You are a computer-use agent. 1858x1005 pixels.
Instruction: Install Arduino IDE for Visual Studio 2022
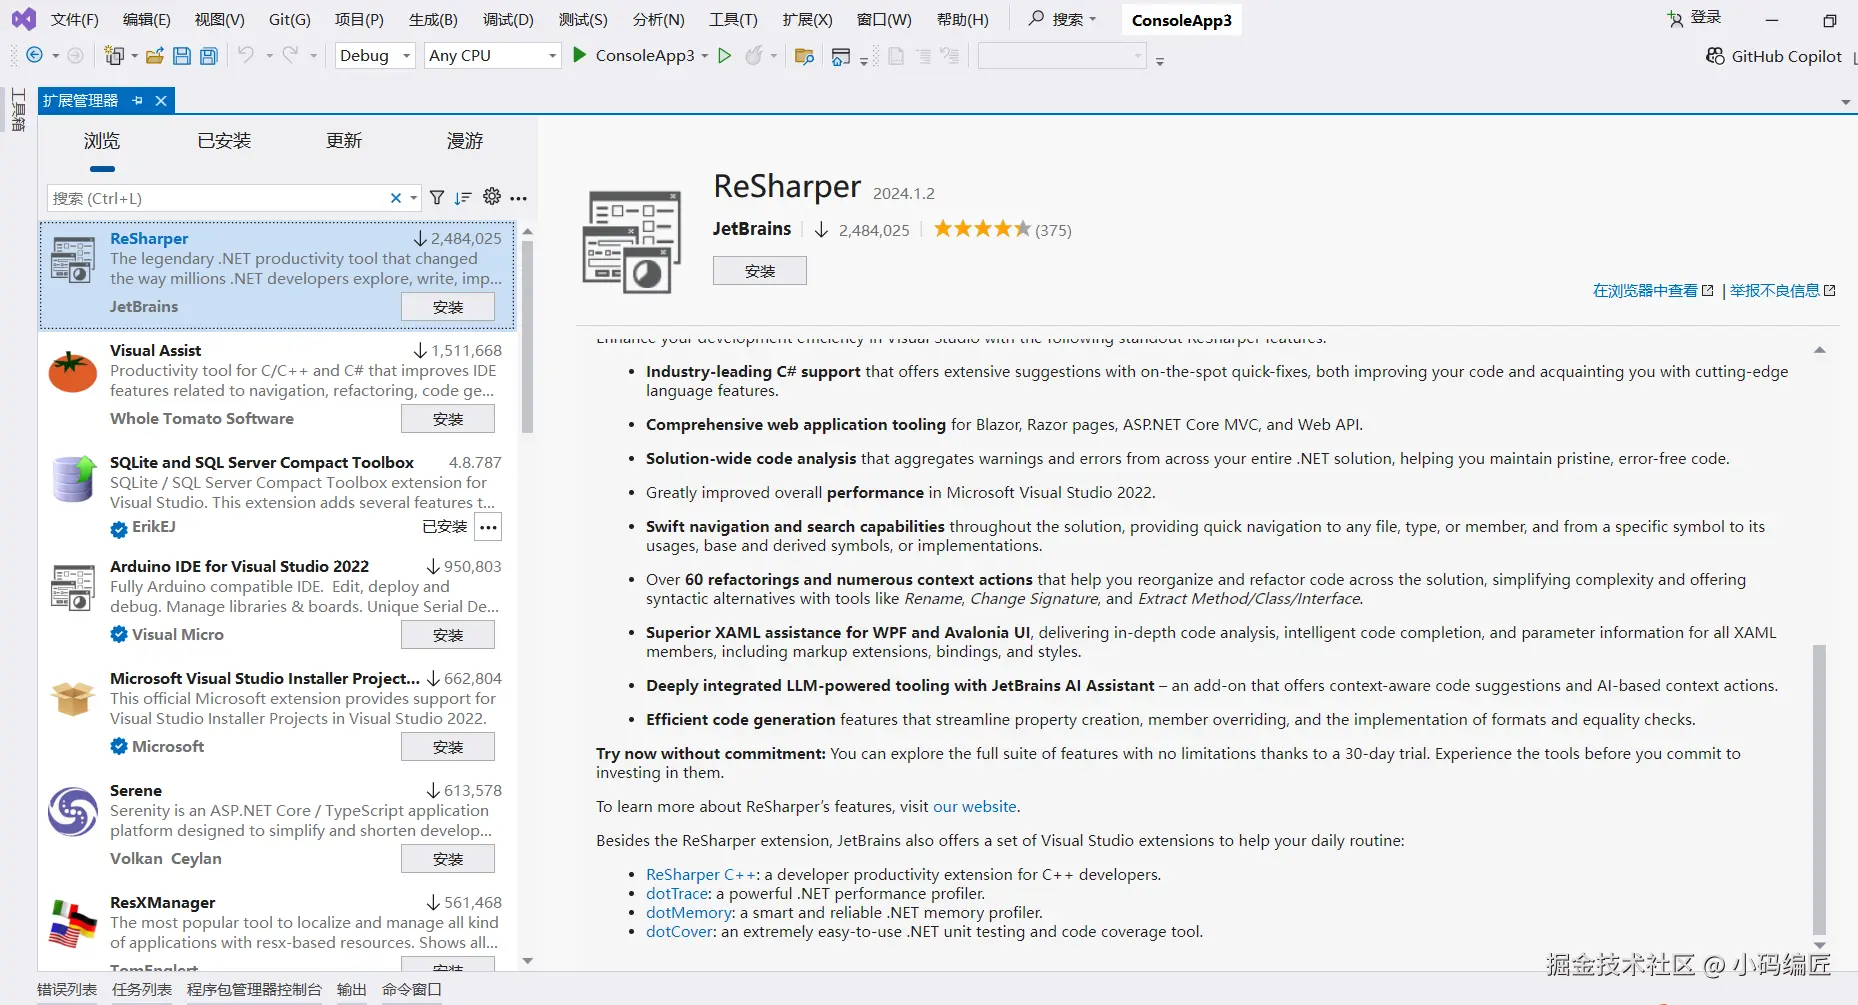[x=448, y=635]
